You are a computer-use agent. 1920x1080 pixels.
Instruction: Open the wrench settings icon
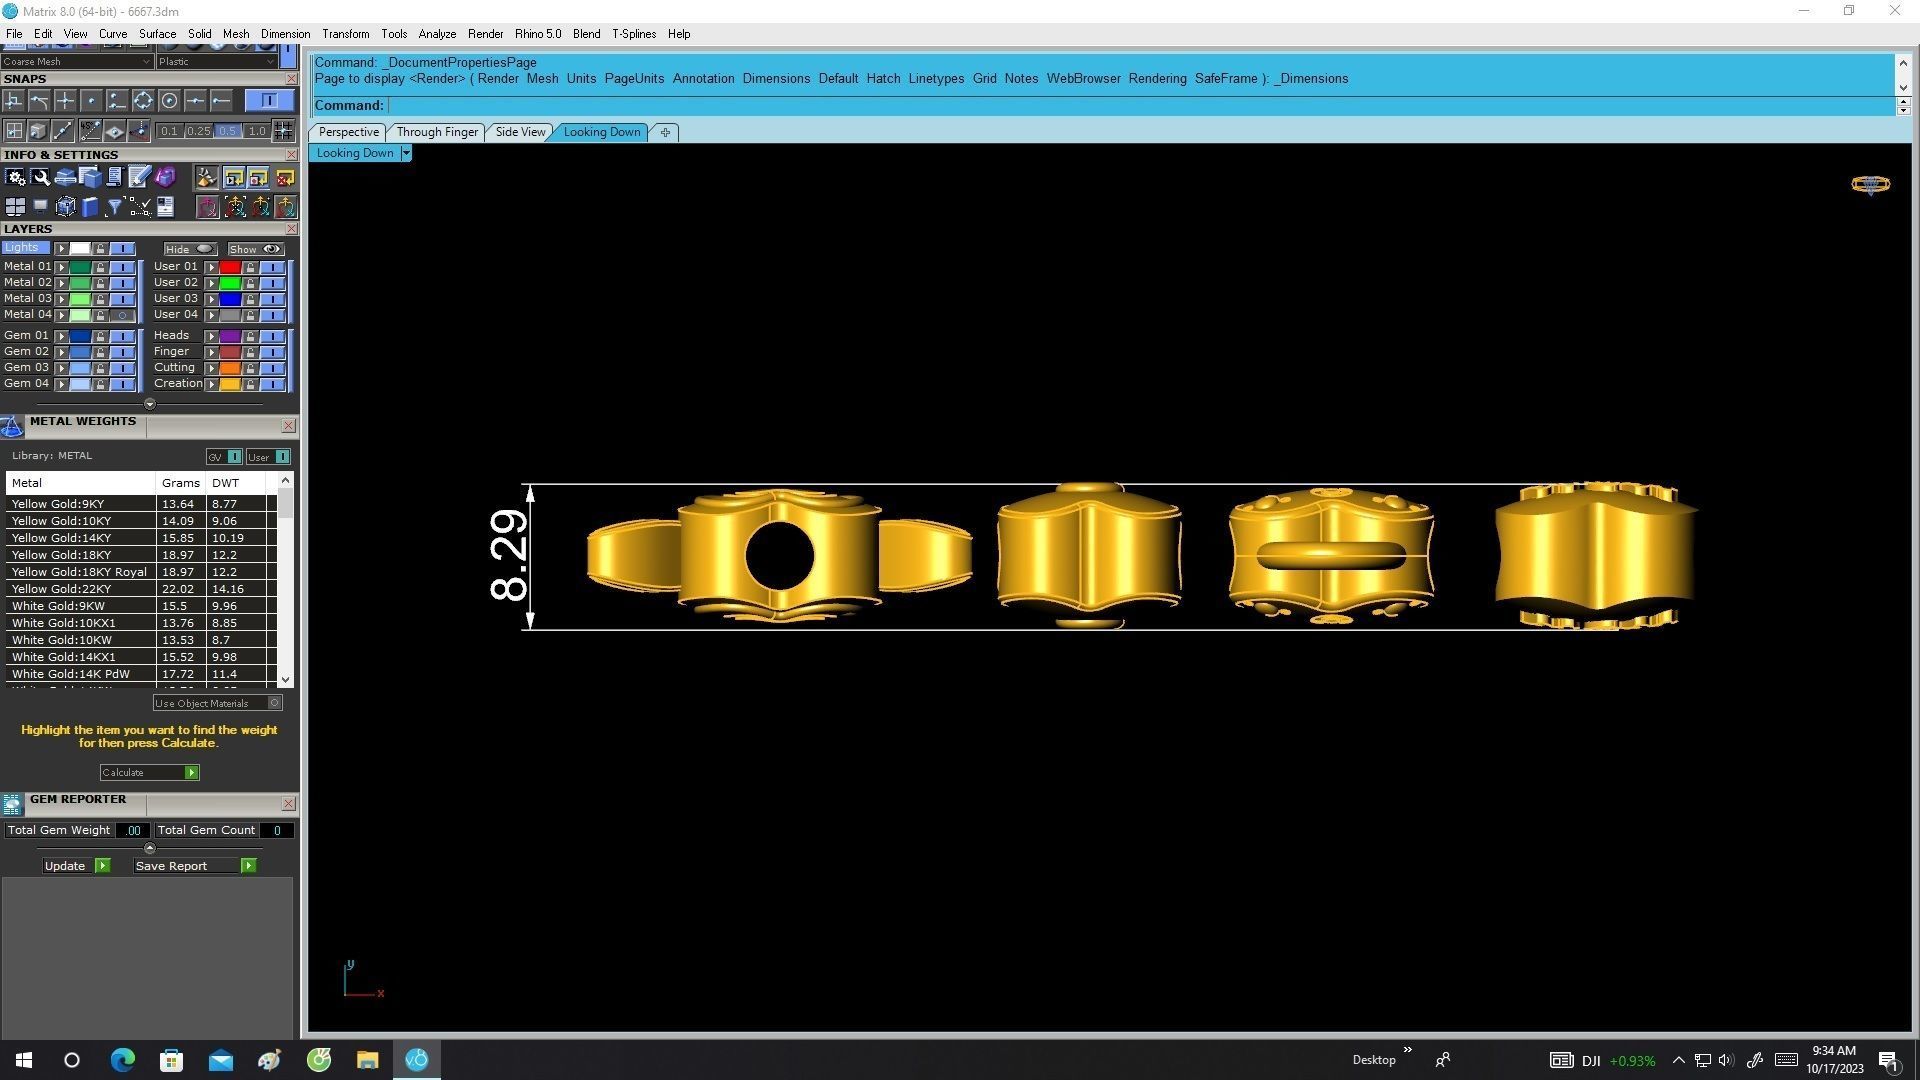[x=40, y=178]
